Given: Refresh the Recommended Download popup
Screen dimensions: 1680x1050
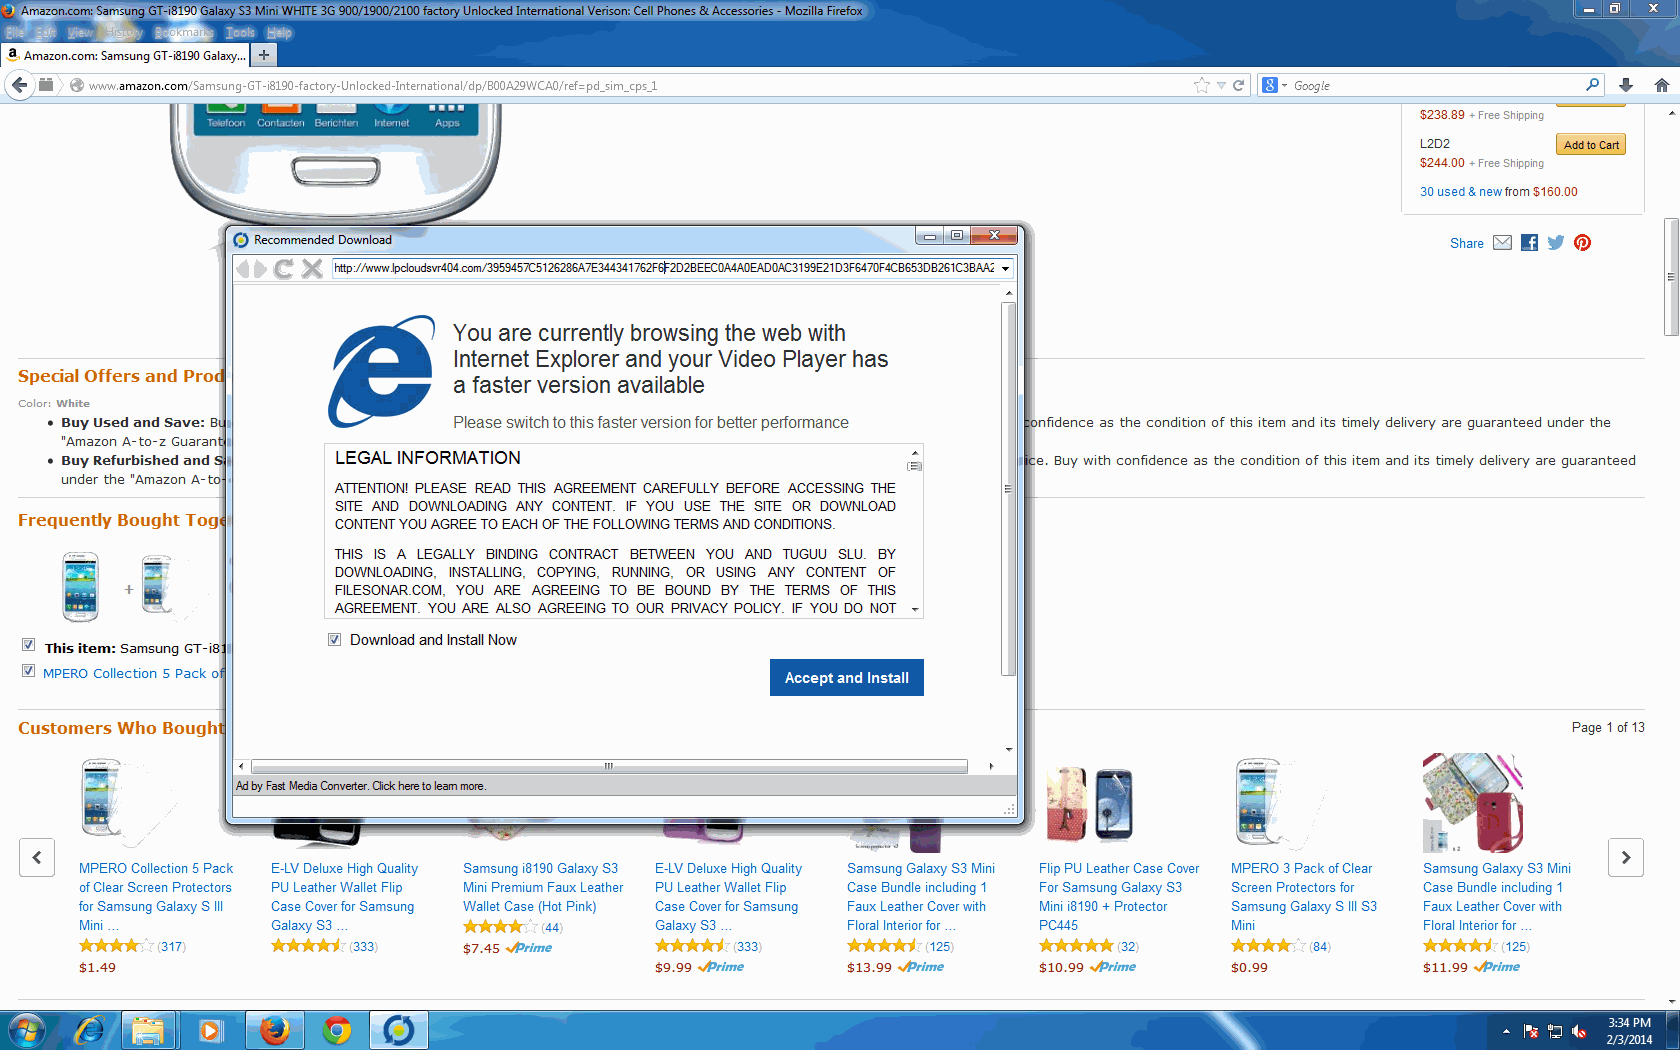Looking at the screenshot, I should (284, 268).
